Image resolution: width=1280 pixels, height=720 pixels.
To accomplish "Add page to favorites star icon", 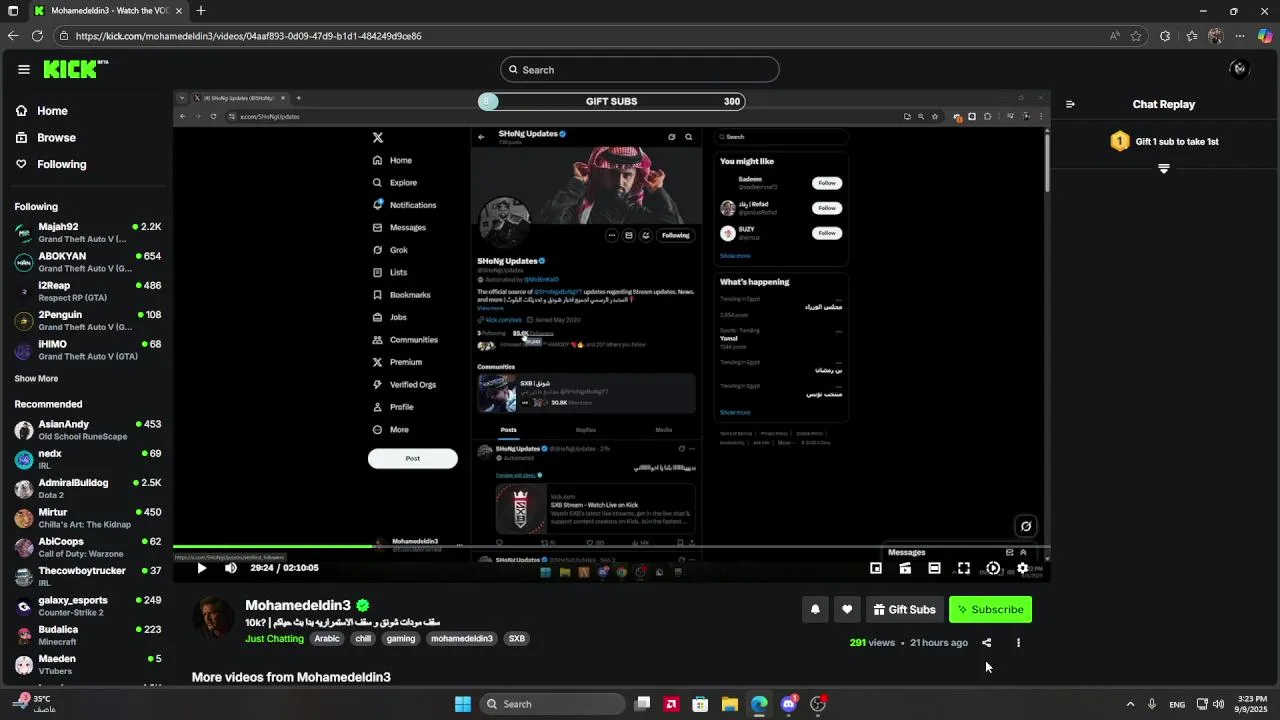I will [1136, 36].
